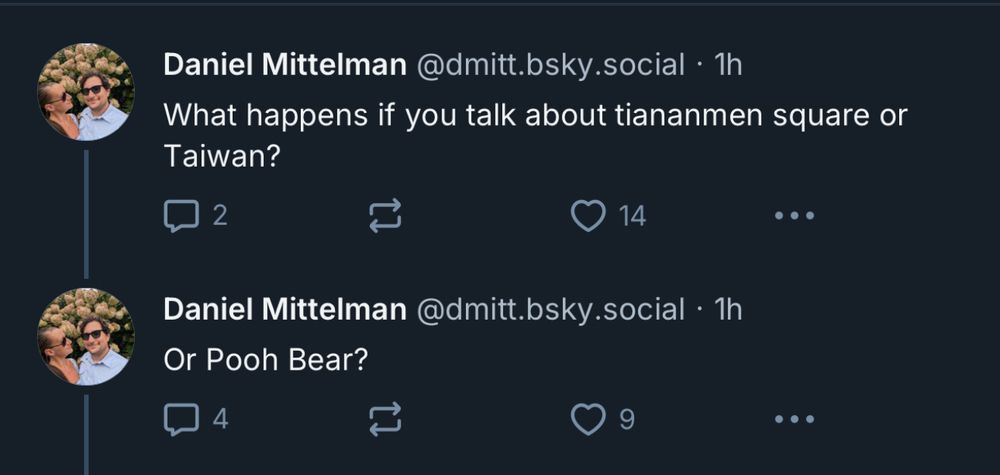The image size is (1000, 475).
Task: Click the author name above "Or Pooh Bear?"
Action: click(x=284, y=309)
